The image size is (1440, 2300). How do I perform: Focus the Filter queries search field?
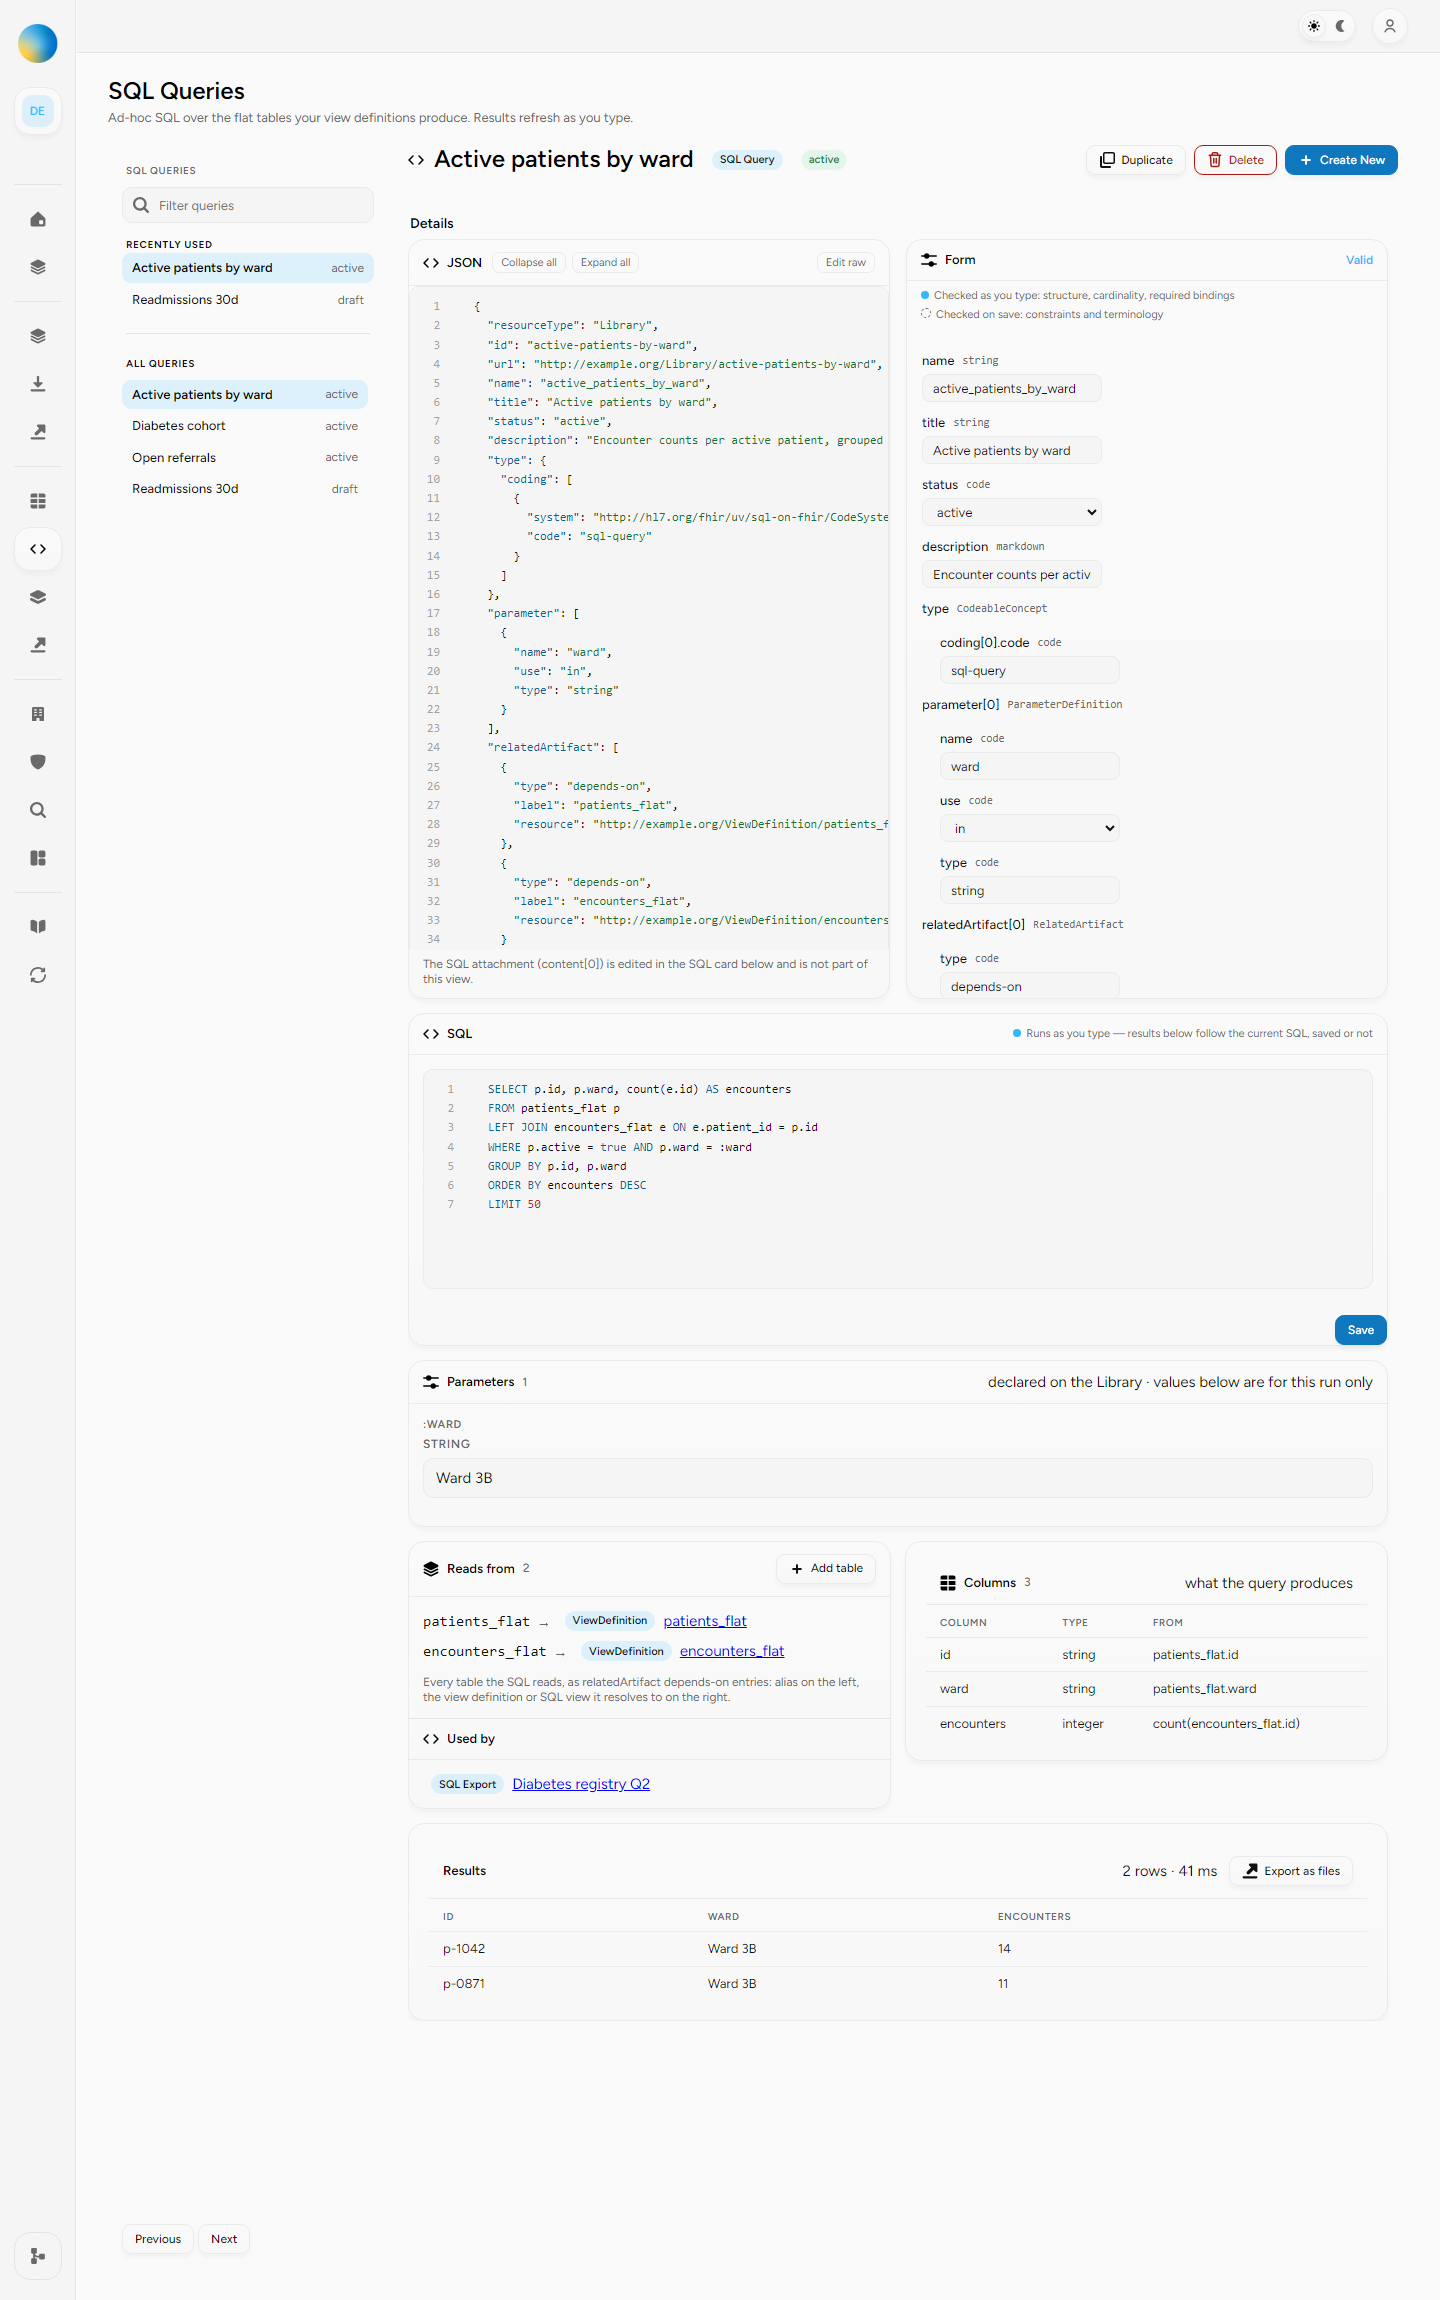[x=248, y=205]
